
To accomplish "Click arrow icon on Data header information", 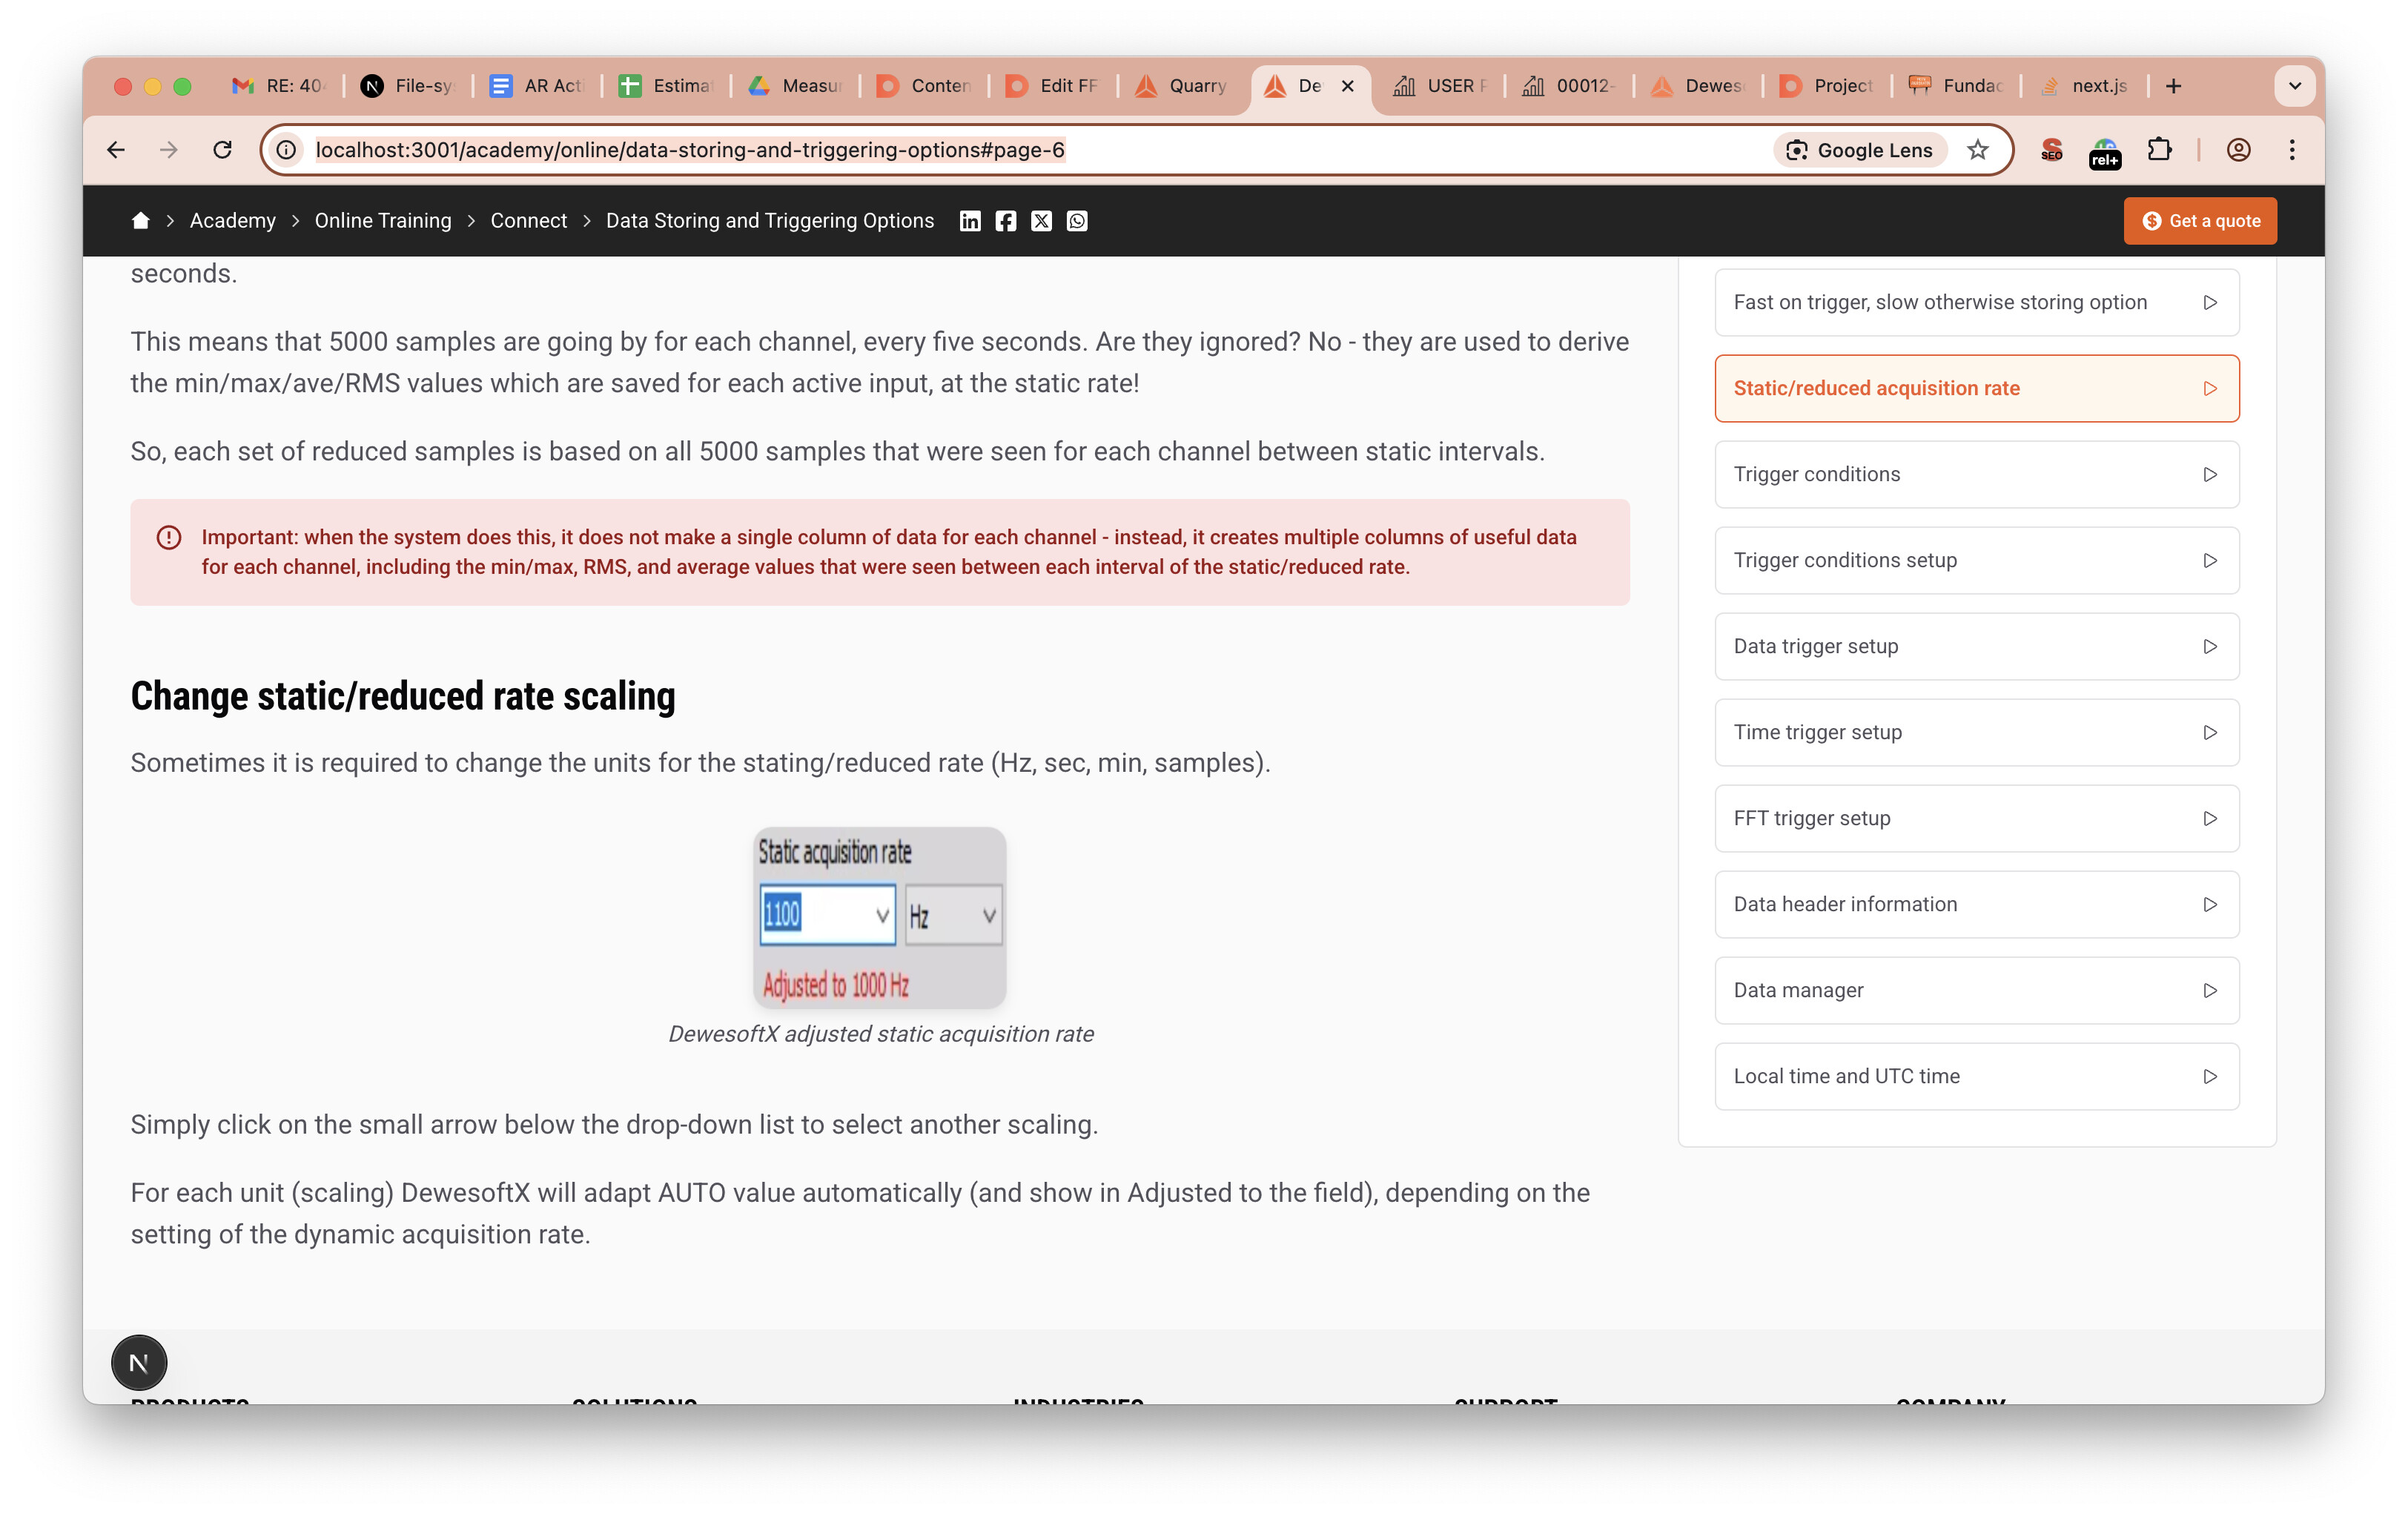I will click(x=2210, y=904).
